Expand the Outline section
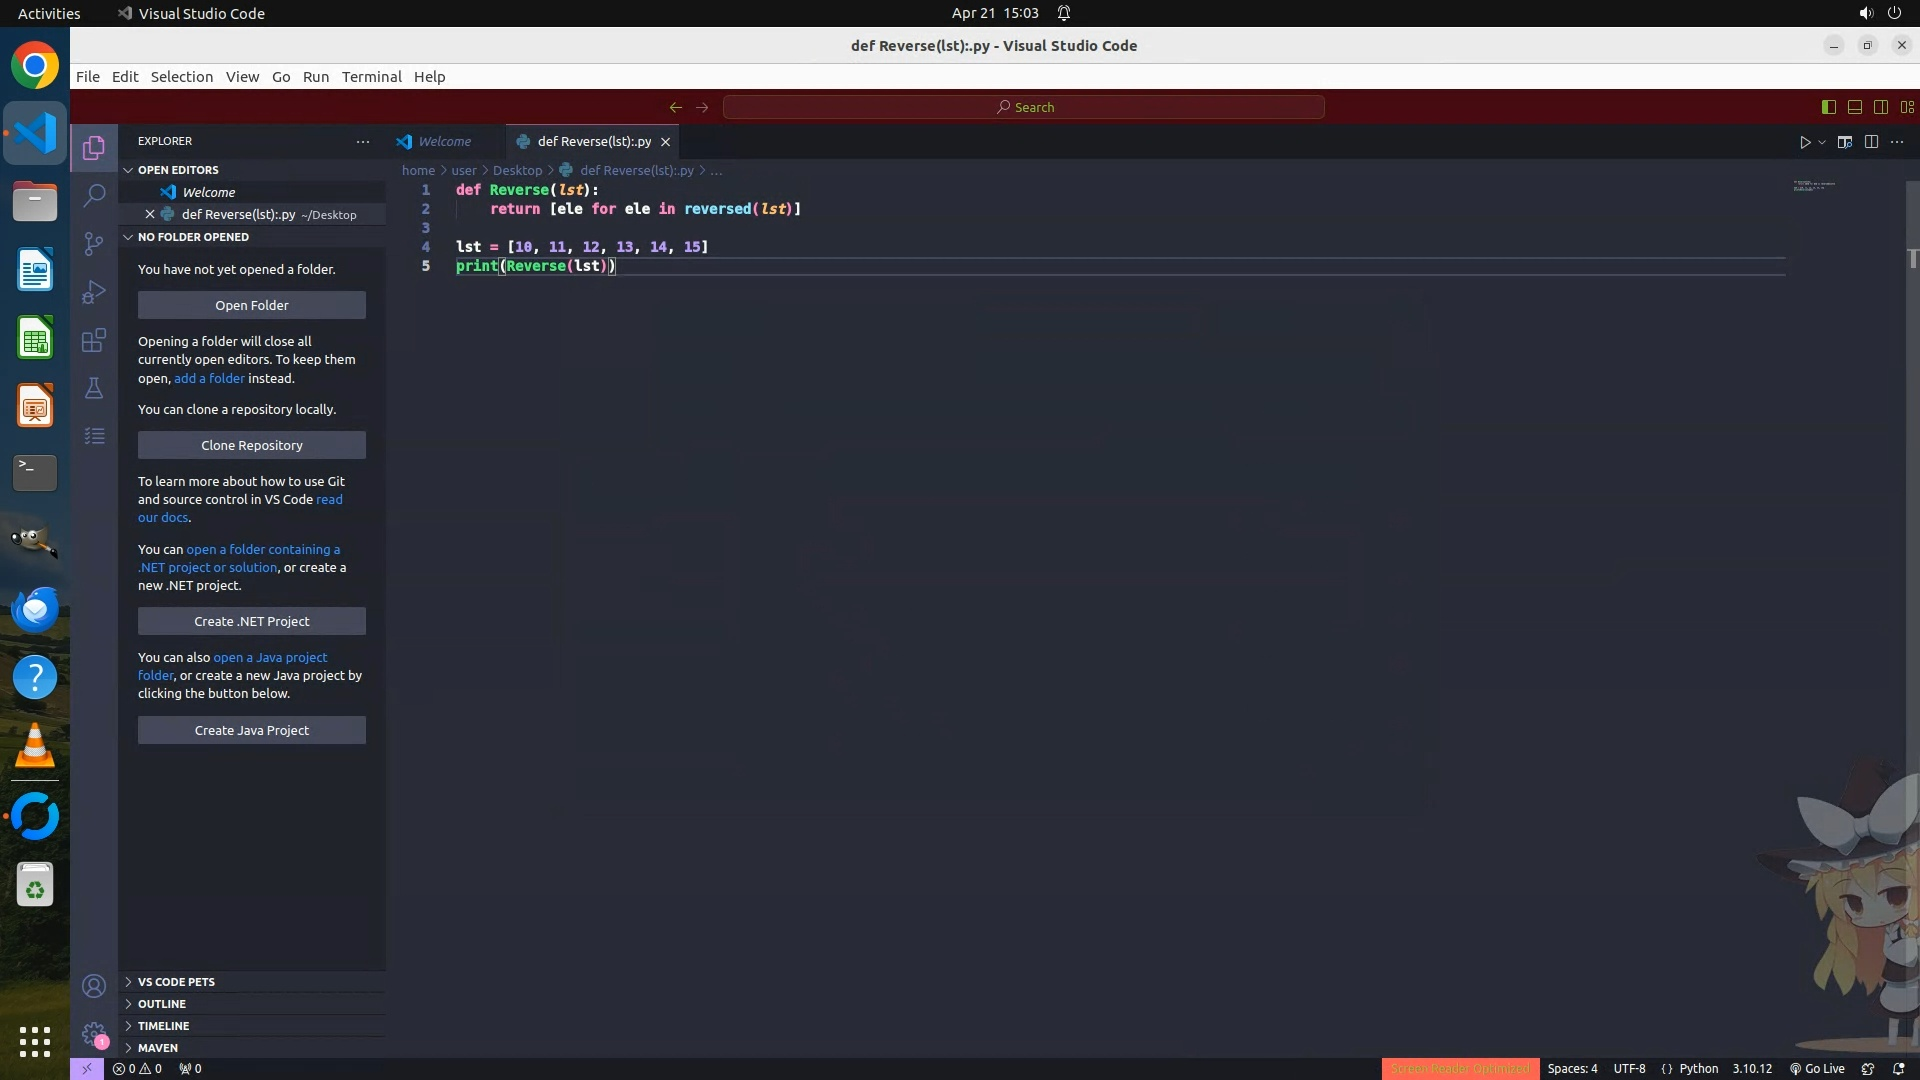The width and height of the screenshot is (1920, 1080). coord(162,1004)
